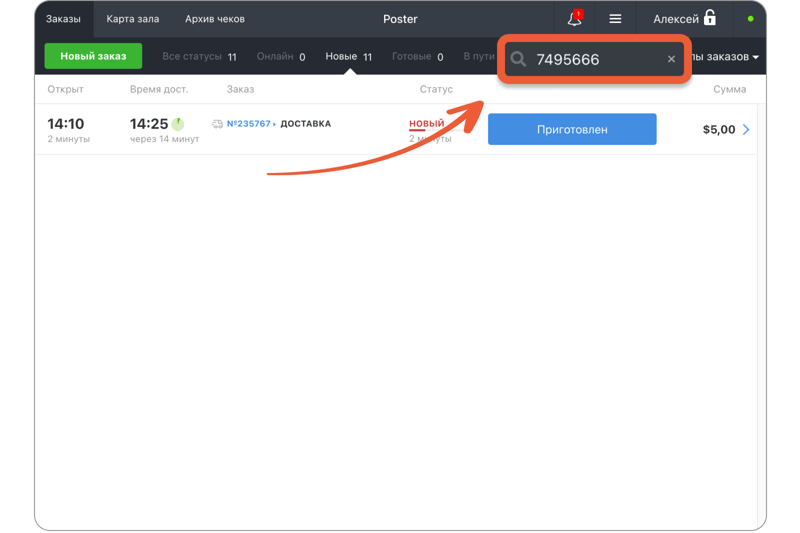Screen dimensions: 800x533
Task: Click the Заказ column header
Action: pos(240,89)
